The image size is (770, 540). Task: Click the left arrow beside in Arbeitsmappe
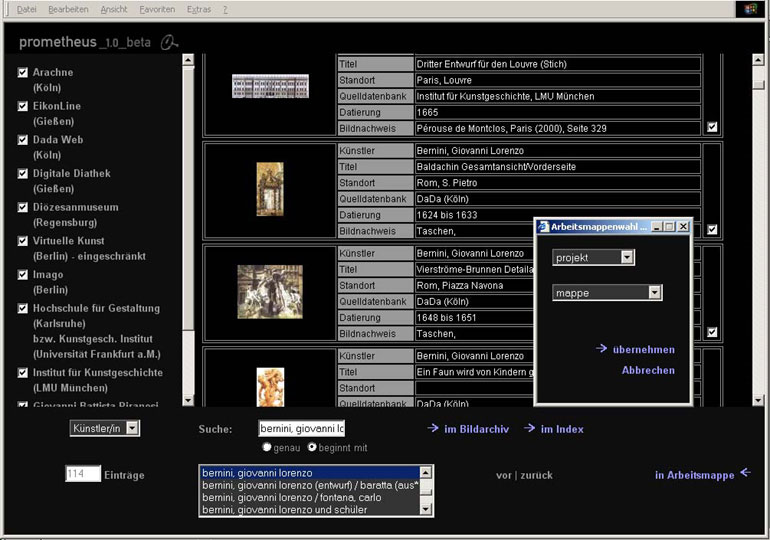(x=743, y=474)
